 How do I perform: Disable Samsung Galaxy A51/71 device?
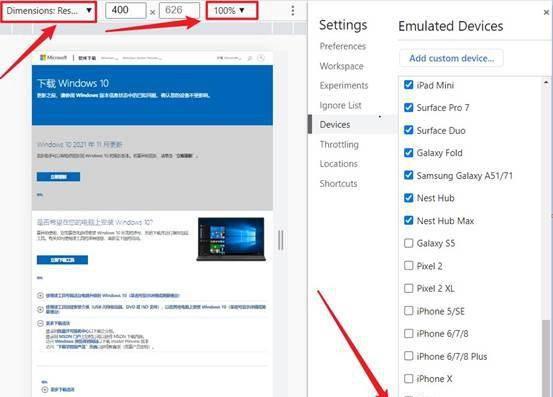408,175
